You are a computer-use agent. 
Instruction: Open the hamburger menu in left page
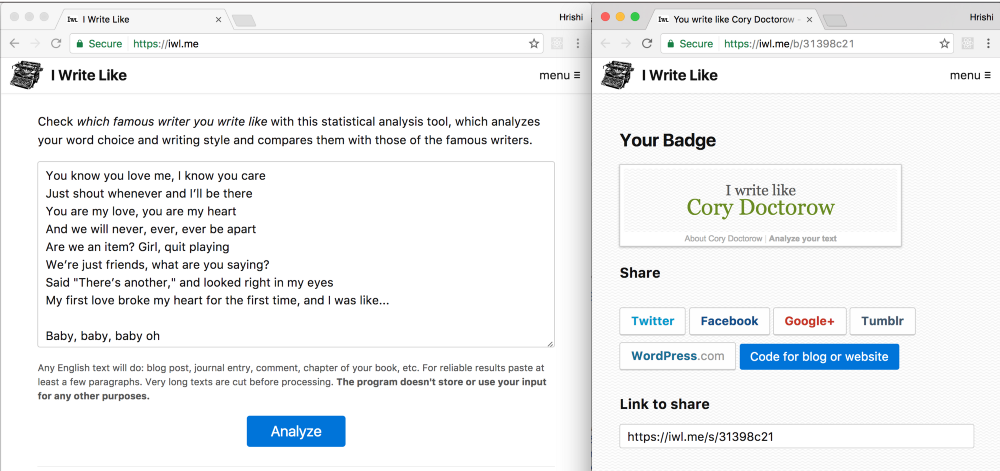(x=560, y=75)
